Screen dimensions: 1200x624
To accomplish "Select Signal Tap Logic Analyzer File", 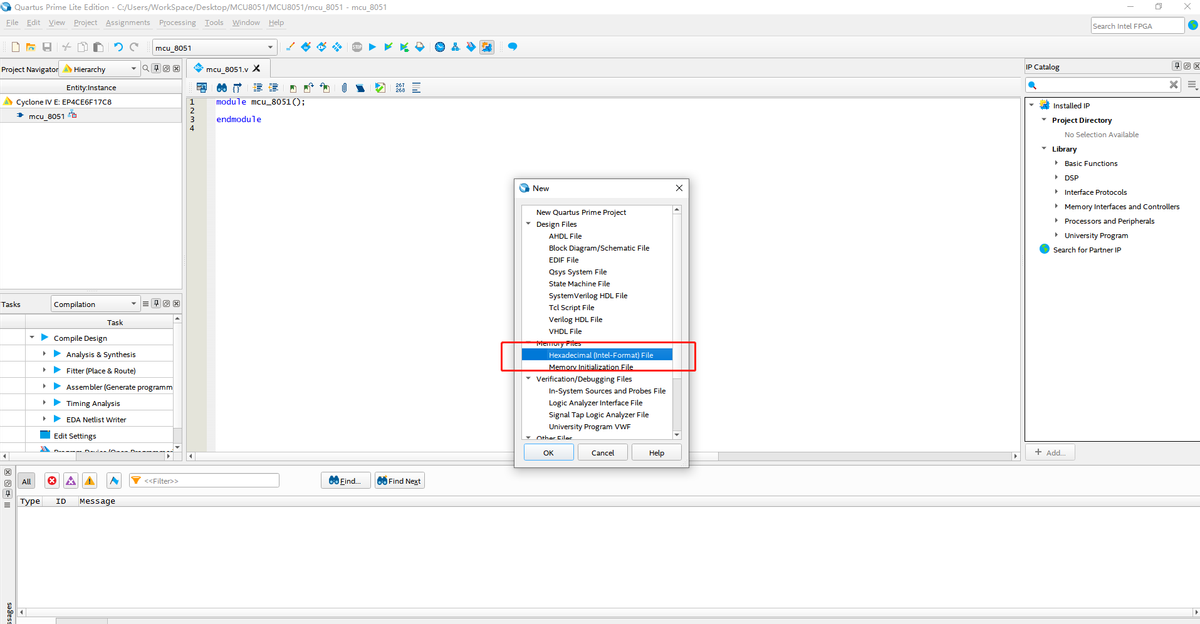I will [x=598, y=414].
